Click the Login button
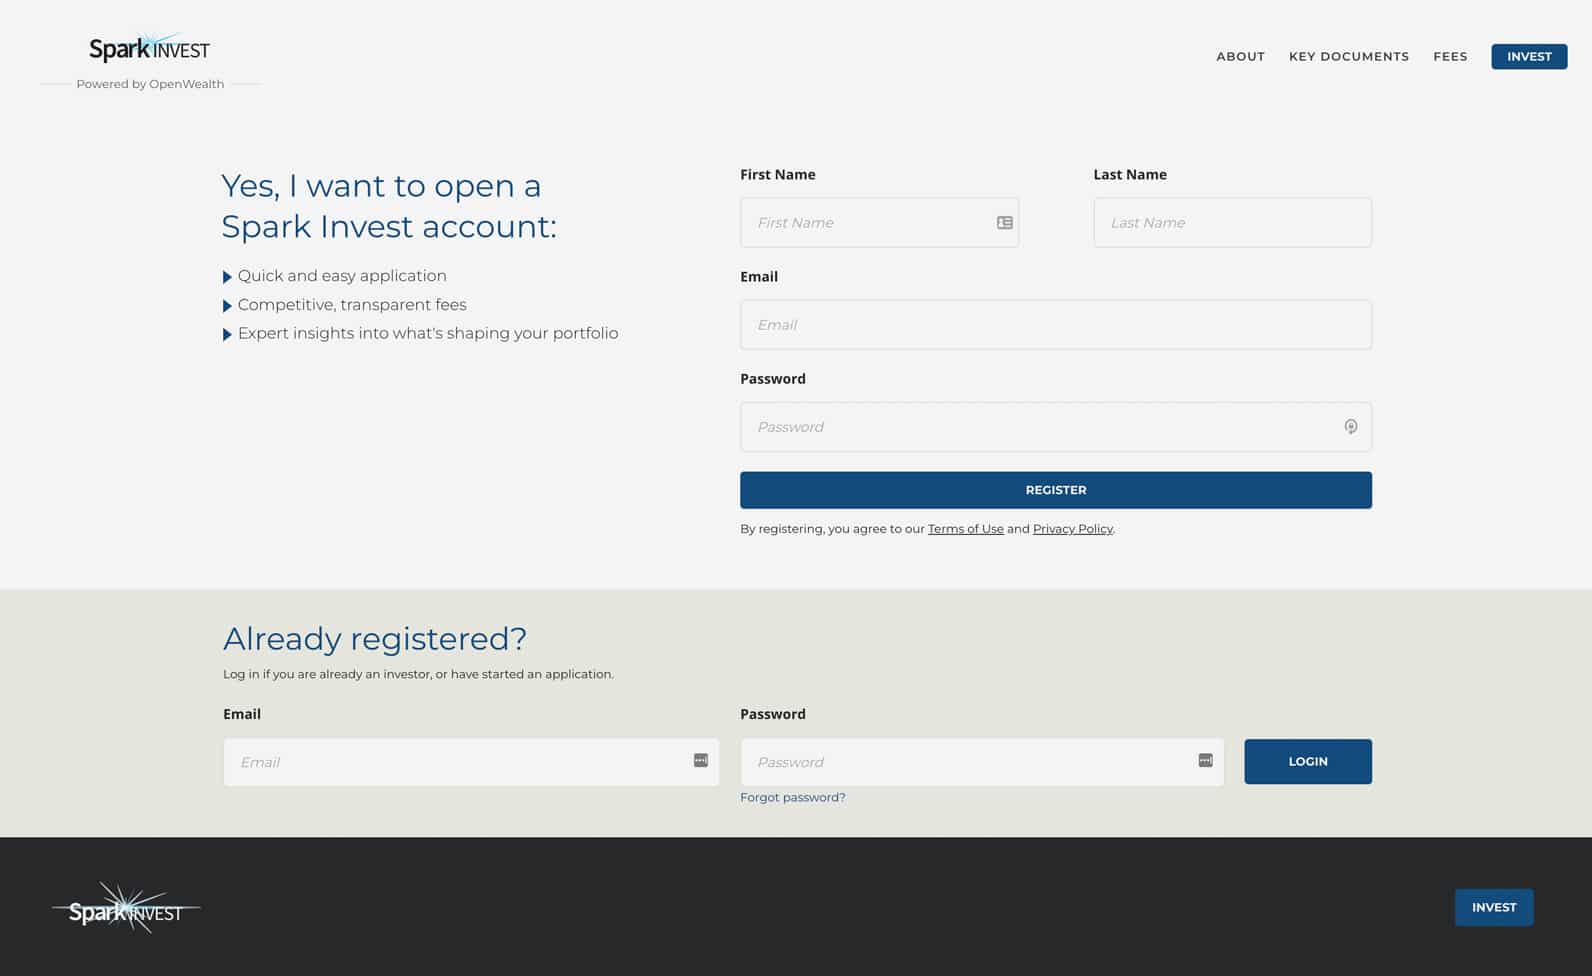Screen dimensions: 1592x976 pos(1308,762)
